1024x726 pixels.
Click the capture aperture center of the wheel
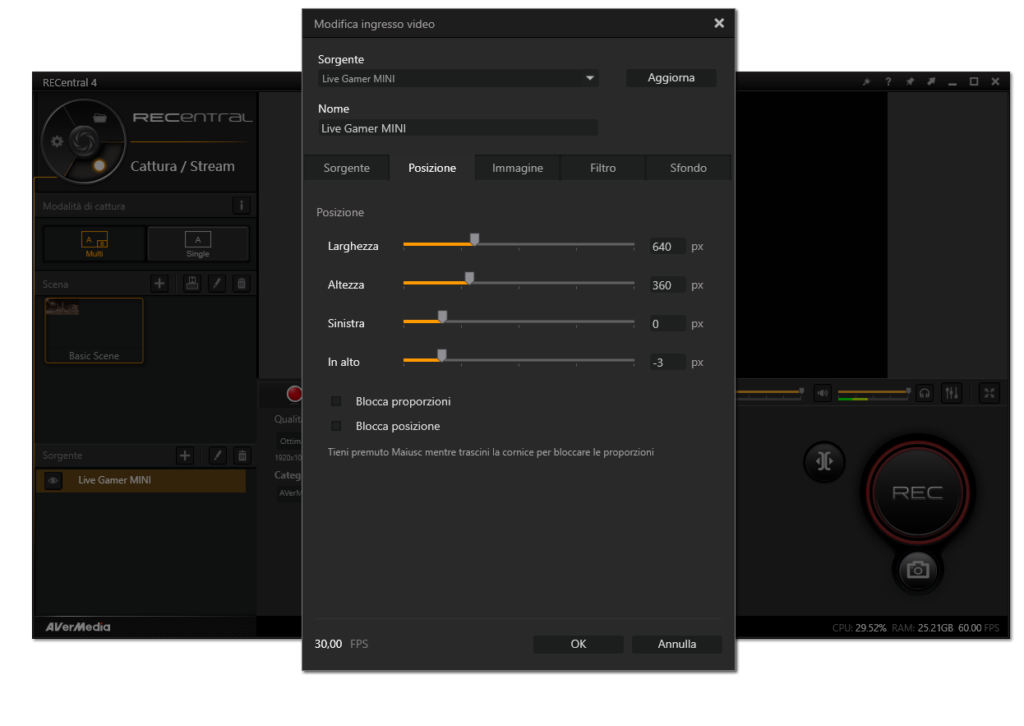click(84, 140)
